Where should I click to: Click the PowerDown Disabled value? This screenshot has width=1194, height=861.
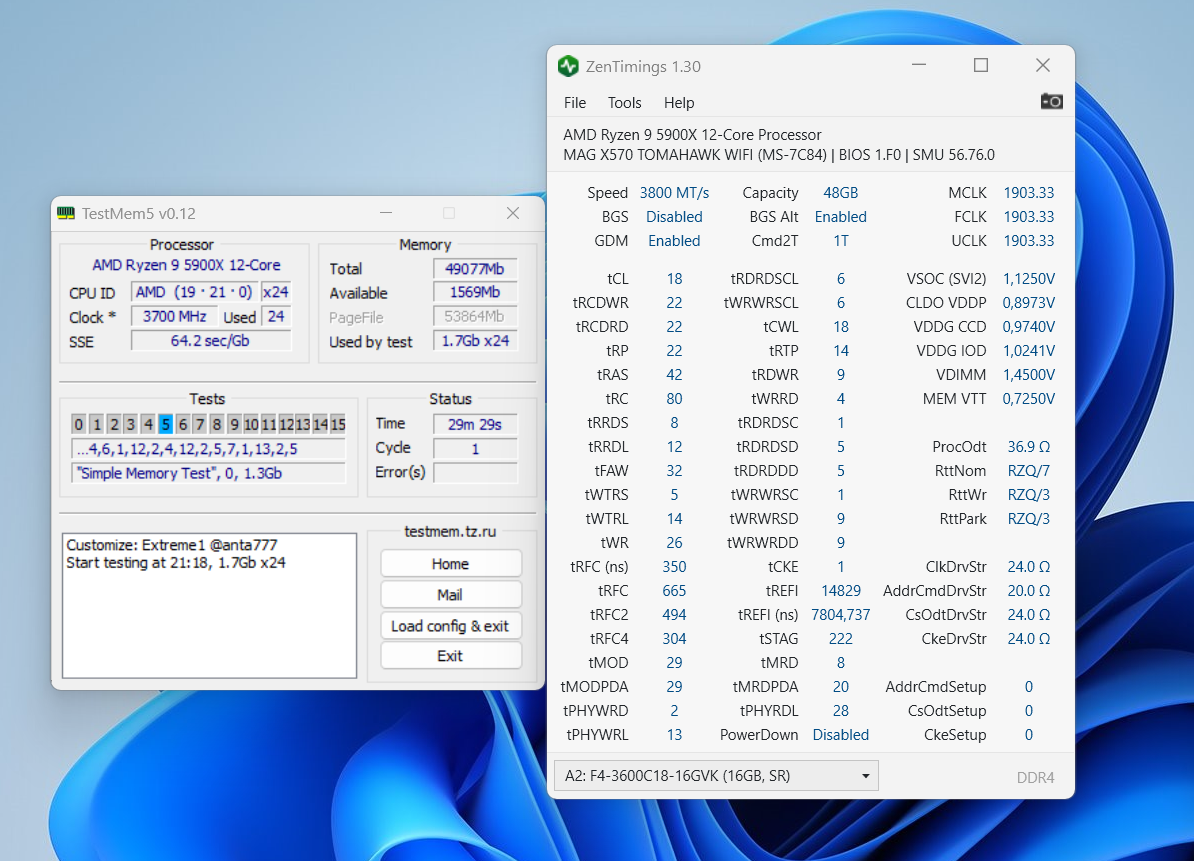pyautogui.click(x=841, y=735)
